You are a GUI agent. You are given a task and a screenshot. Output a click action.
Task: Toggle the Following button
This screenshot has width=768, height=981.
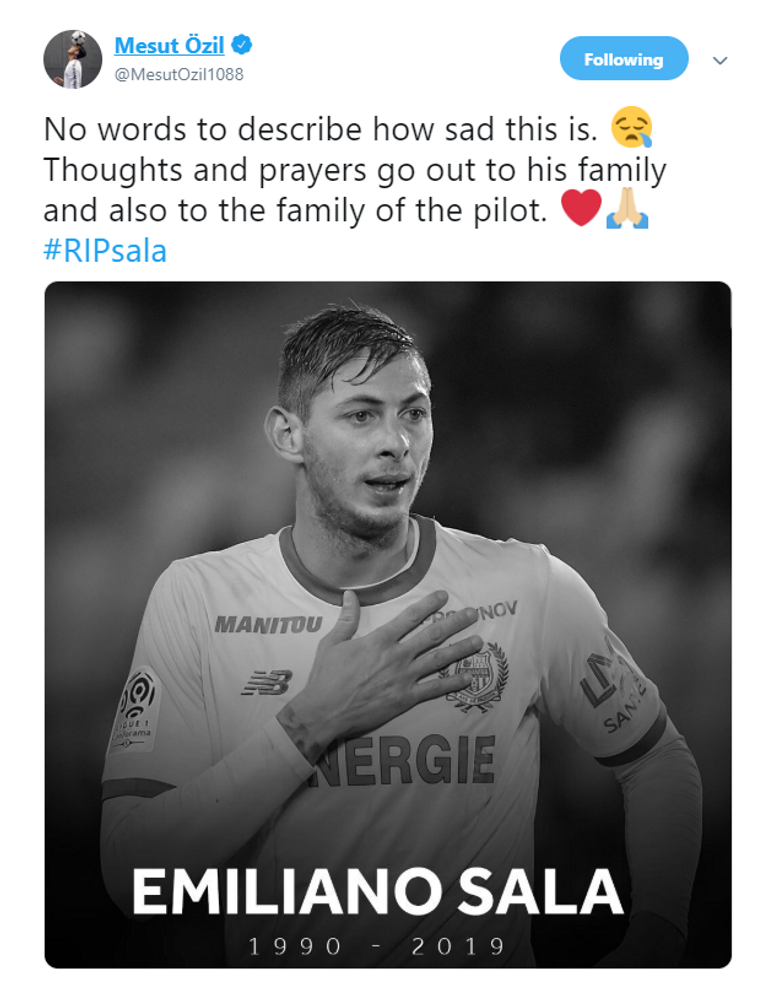tap(623, 59)
